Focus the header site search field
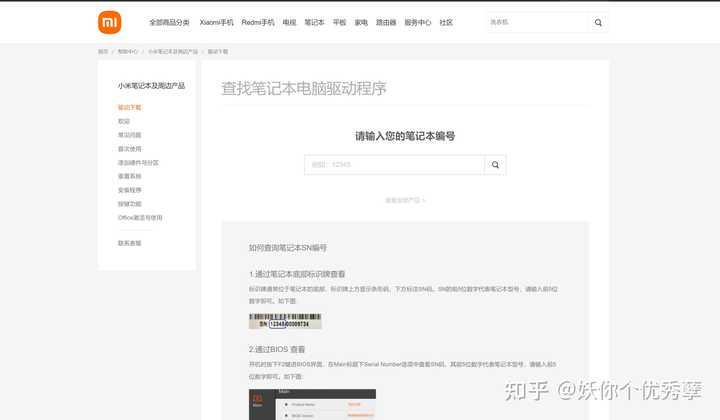Screen dimensions: 720x420 click(537, 22)
